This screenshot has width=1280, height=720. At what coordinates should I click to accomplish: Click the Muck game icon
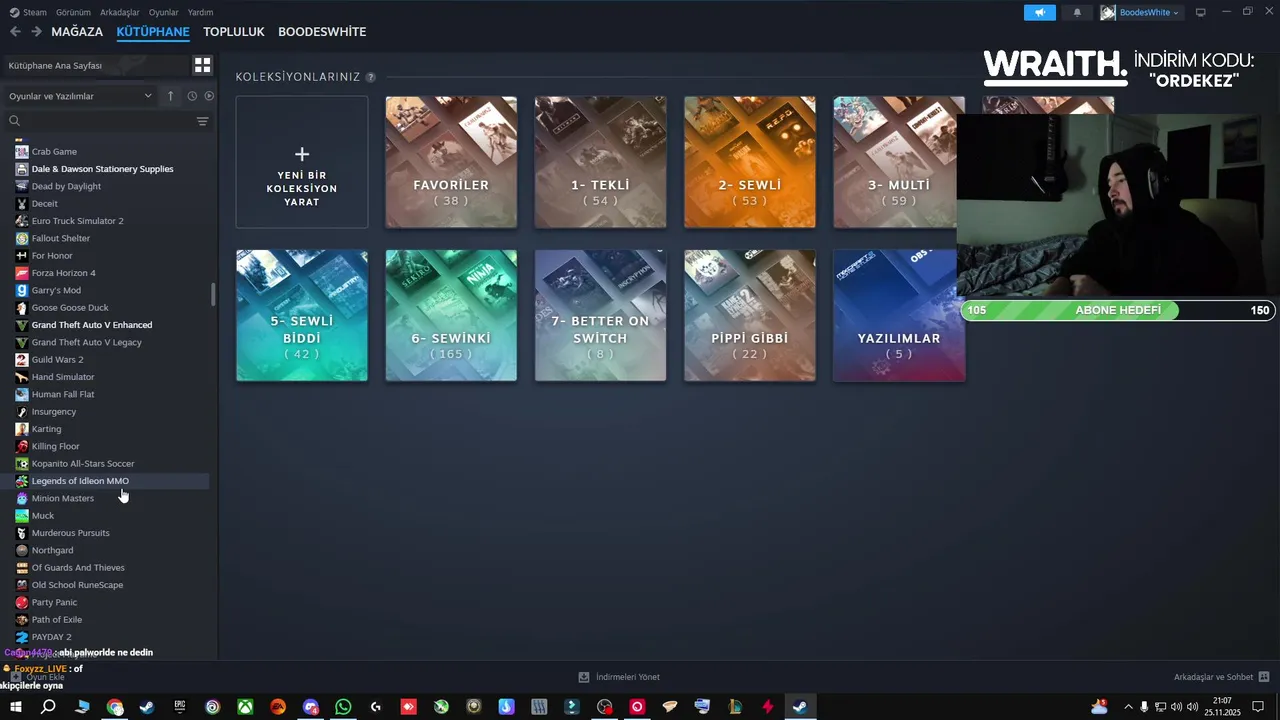22,516
